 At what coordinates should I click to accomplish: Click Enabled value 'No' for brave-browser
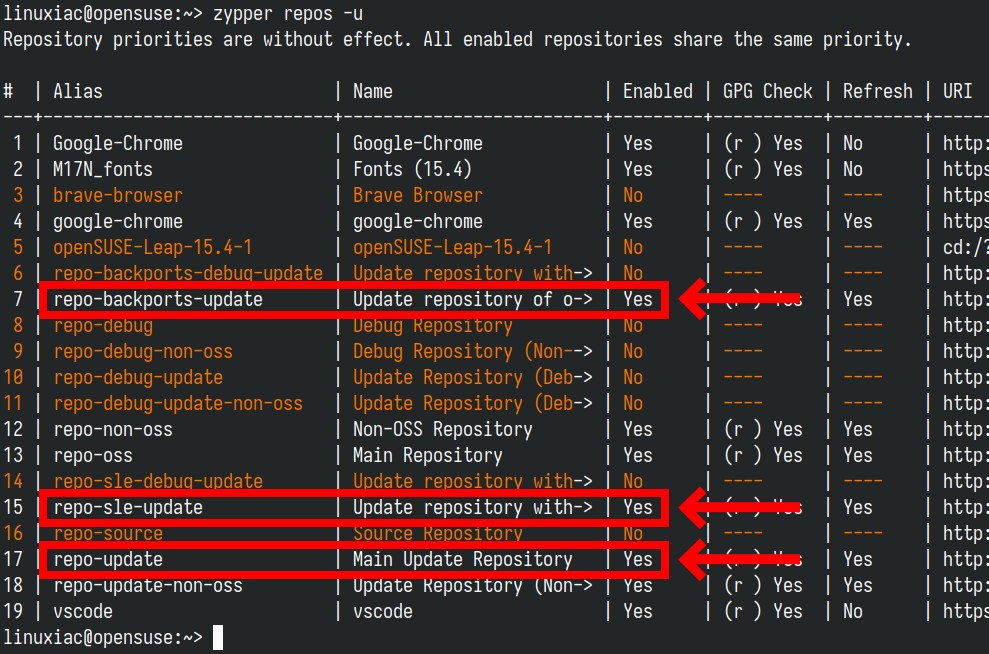click(x=633, y=195)
